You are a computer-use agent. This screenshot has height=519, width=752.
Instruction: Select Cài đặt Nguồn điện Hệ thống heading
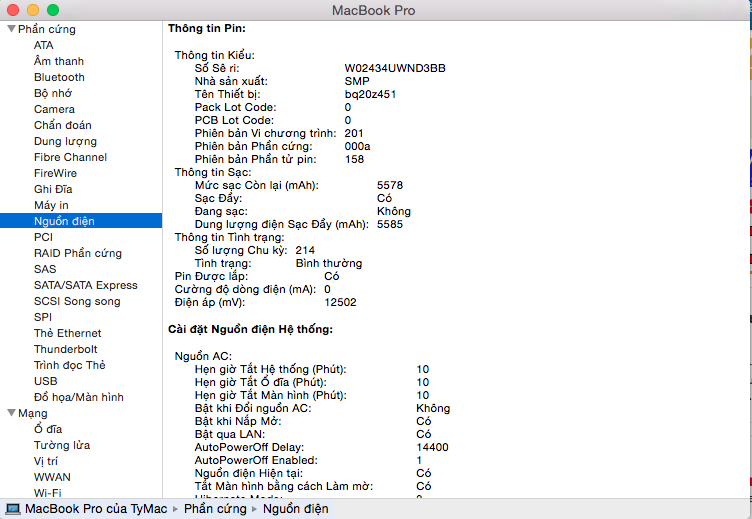(250, 329)
